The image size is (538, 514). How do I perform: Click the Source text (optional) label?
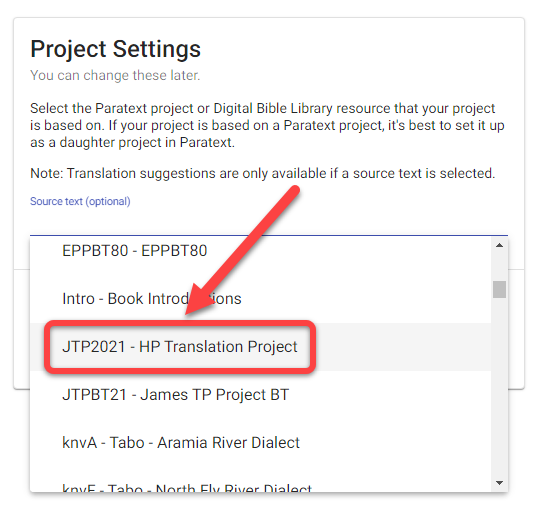(80, 201)
